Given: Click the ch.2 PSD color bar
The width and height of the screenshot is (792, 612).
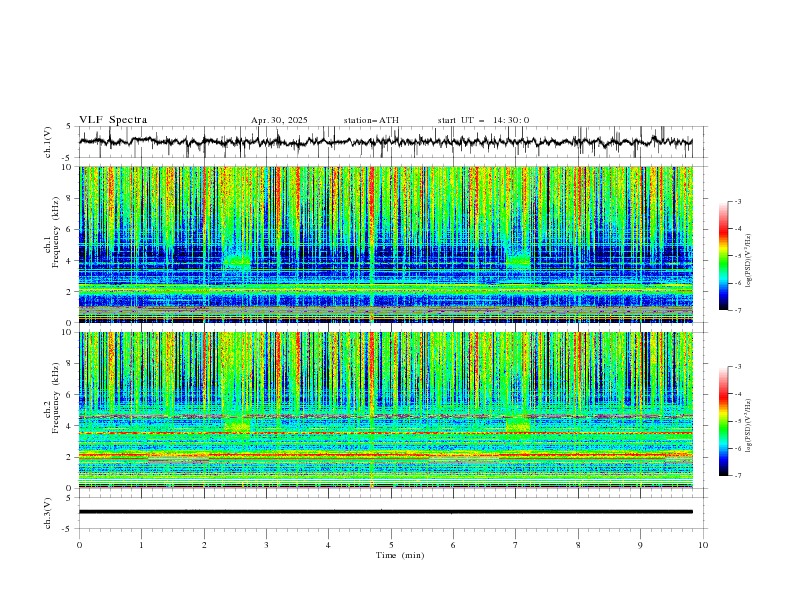Looking at the screenshot, I should (x=723, y=421).
